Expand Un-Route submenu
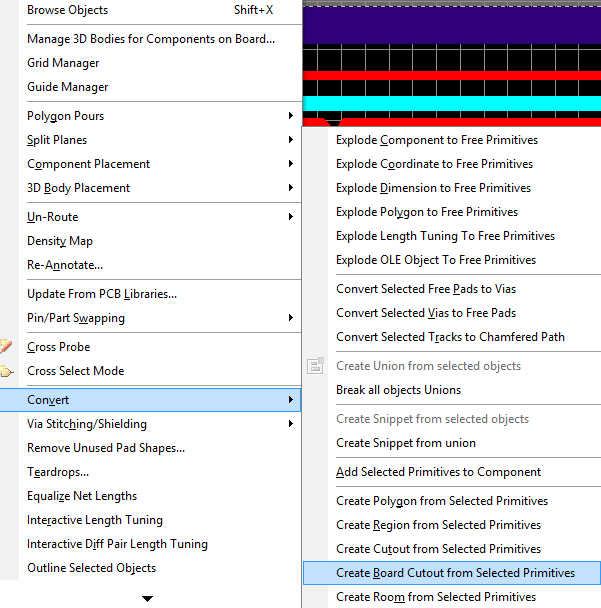The width and height of the screenshot is (601, 608). click(x=150, y=217)
